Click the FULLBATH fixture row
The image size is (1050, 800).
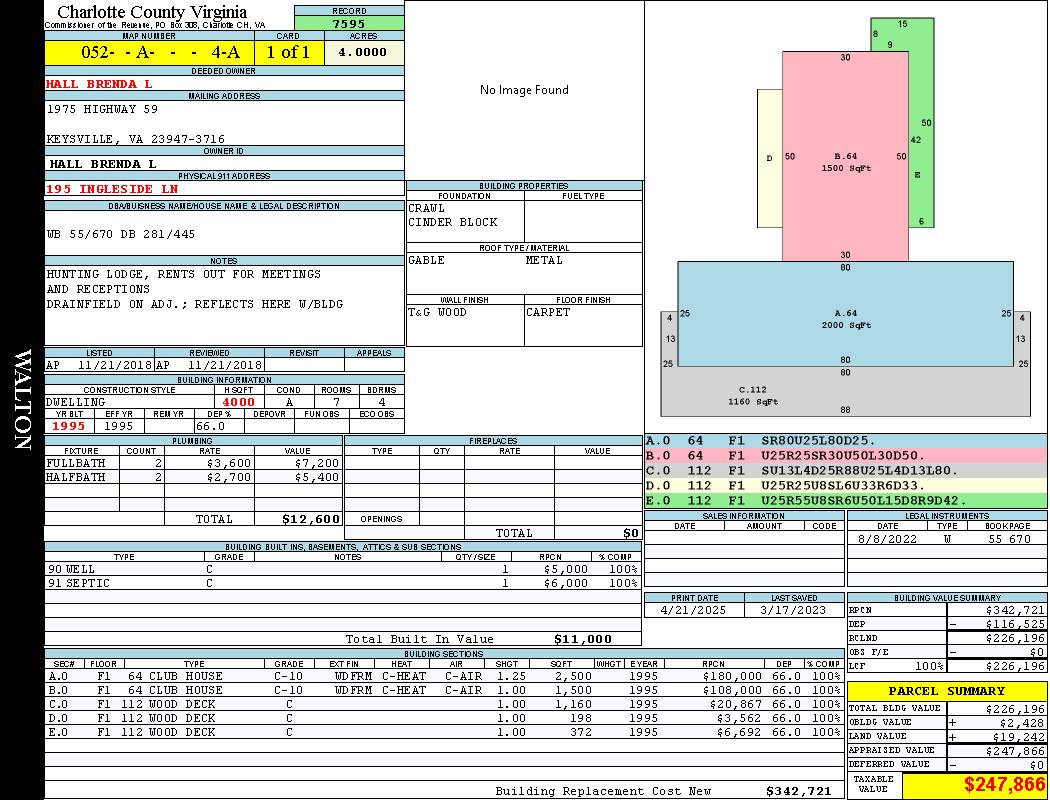pyautogui.click(x=193, y=463)
